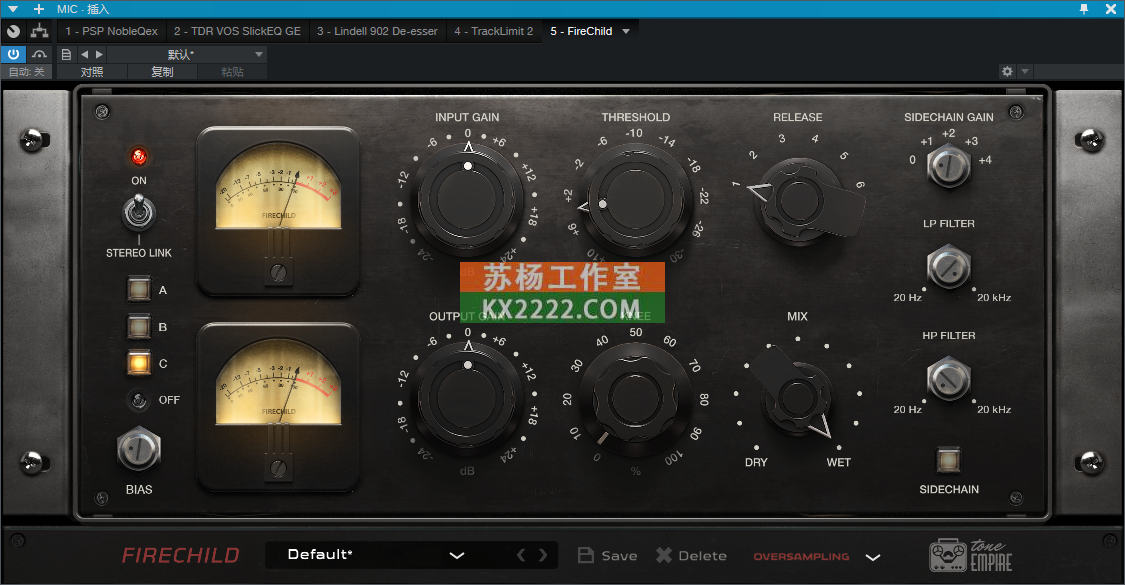Click the bypass arc icon
Screen dimensions: 1125x585
click(39, 55)
